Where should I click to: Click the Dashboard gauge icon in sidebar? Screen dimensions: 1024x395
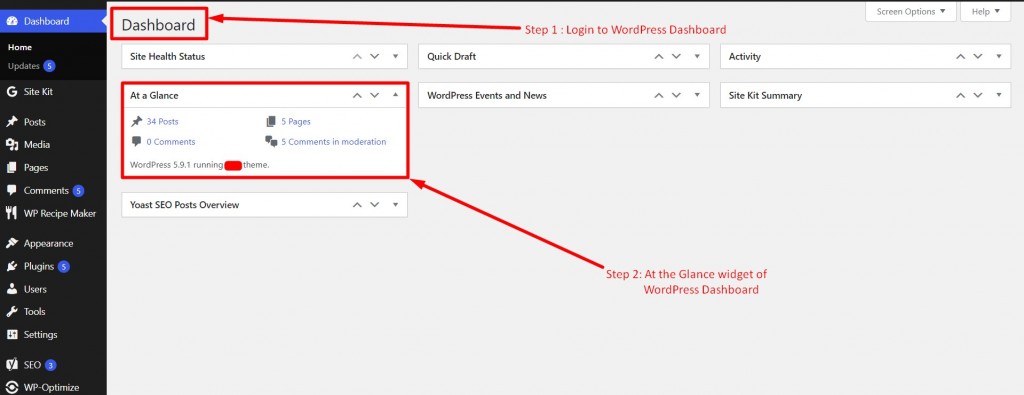[x=12, y=22]
